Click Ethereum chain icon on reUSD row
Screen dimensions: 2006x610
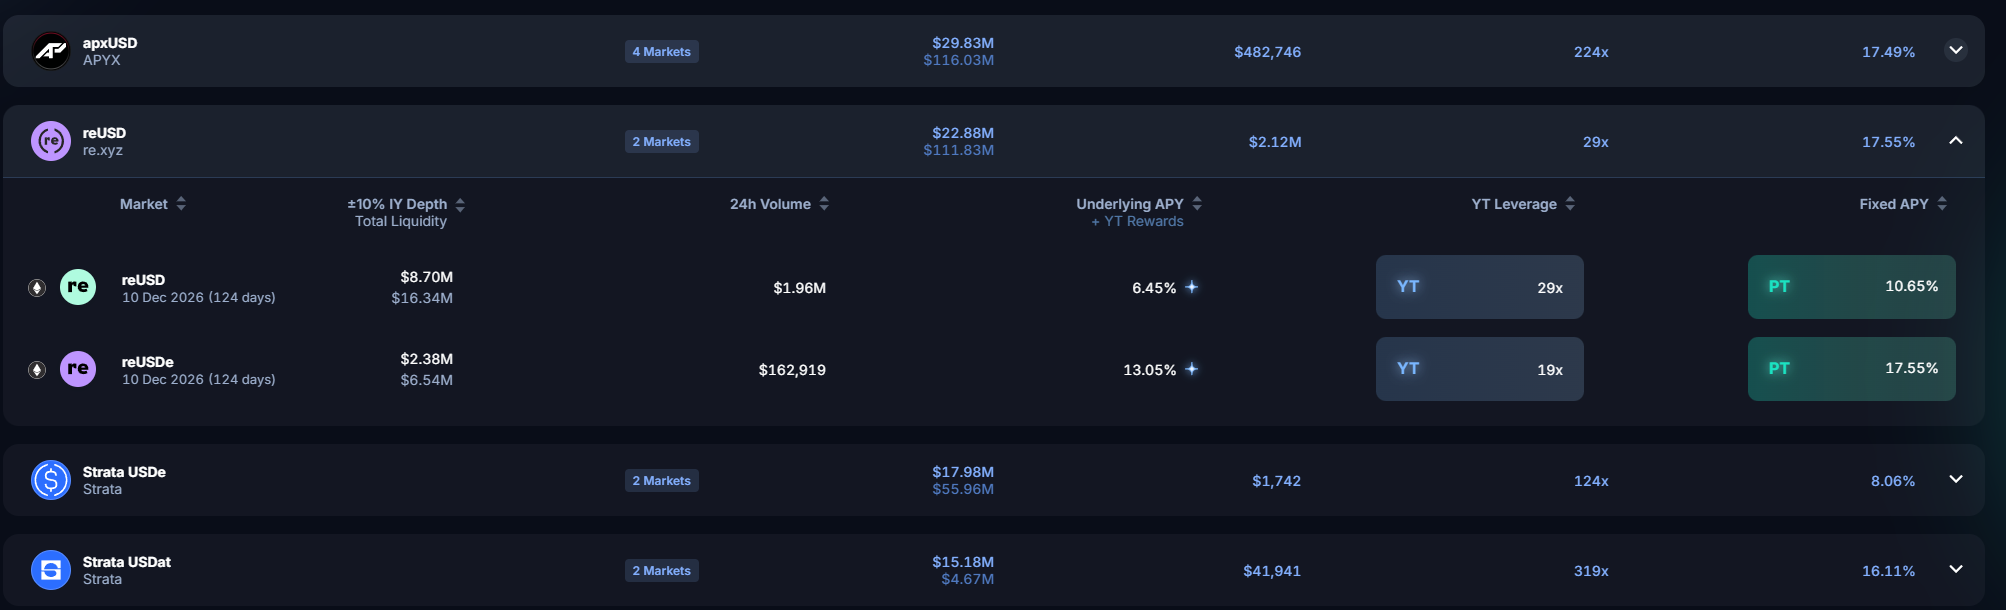(37, 288)
